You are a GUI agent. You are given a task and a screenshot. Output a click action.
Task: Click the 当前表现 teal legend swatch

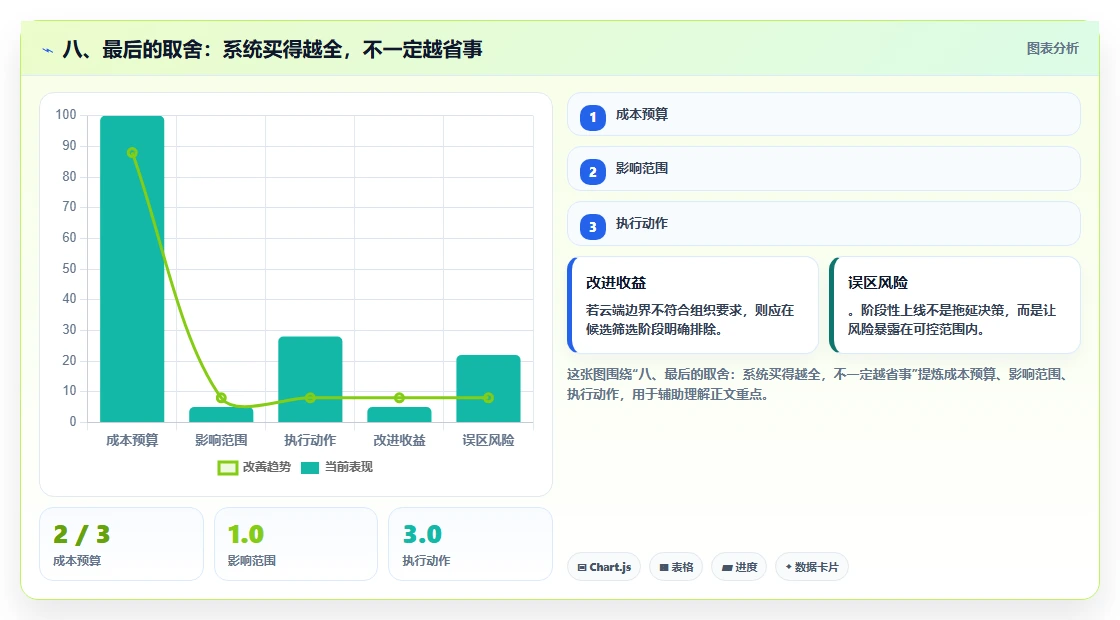pyautogui.click(x=309, y=468)
